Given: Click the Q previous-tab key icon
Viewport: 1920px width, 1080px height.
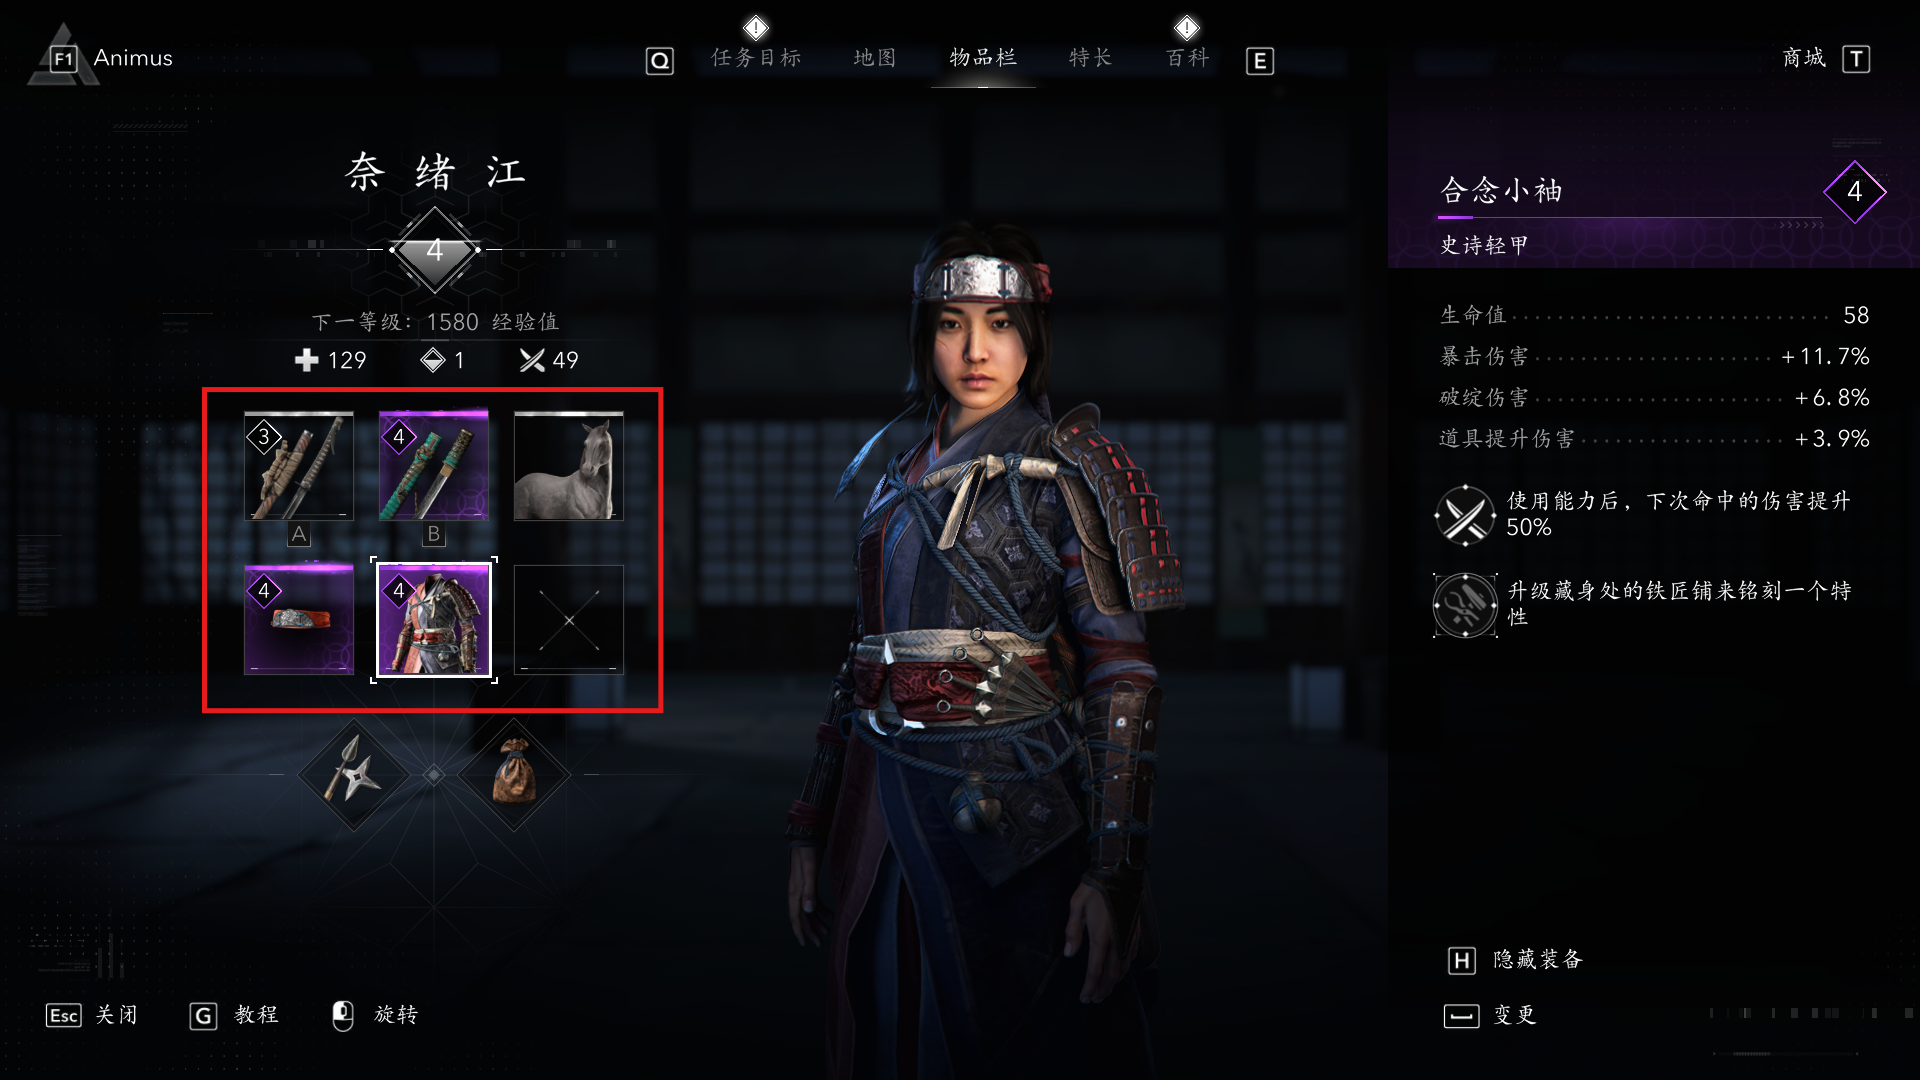Looking at the screenshot, I should (660, 61).
